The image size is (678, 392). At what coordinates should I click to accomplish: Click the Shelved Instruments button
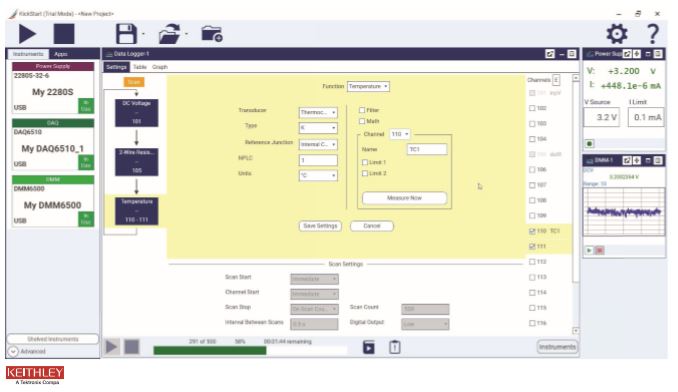(x=53, y=339)
